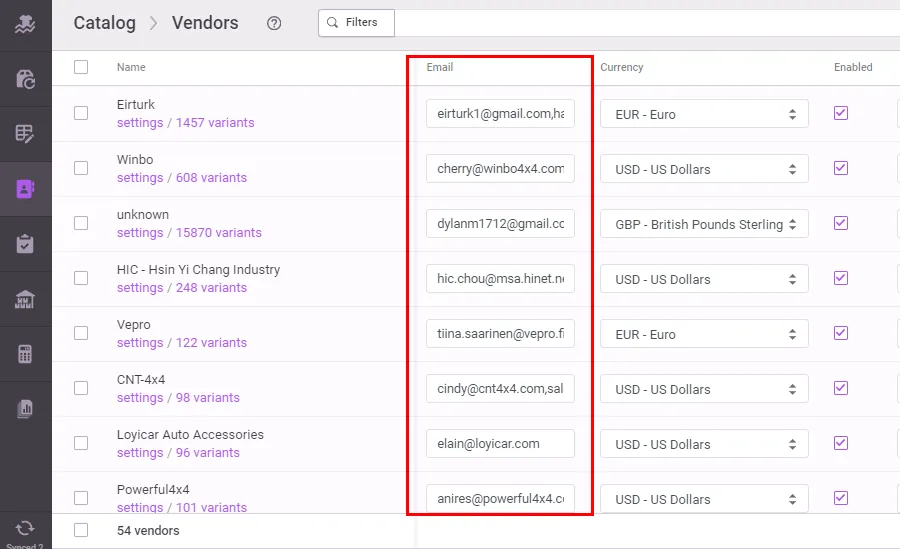Disable the Enabled checkbox for CNT-4x4
900x549 pixels.
841,388
